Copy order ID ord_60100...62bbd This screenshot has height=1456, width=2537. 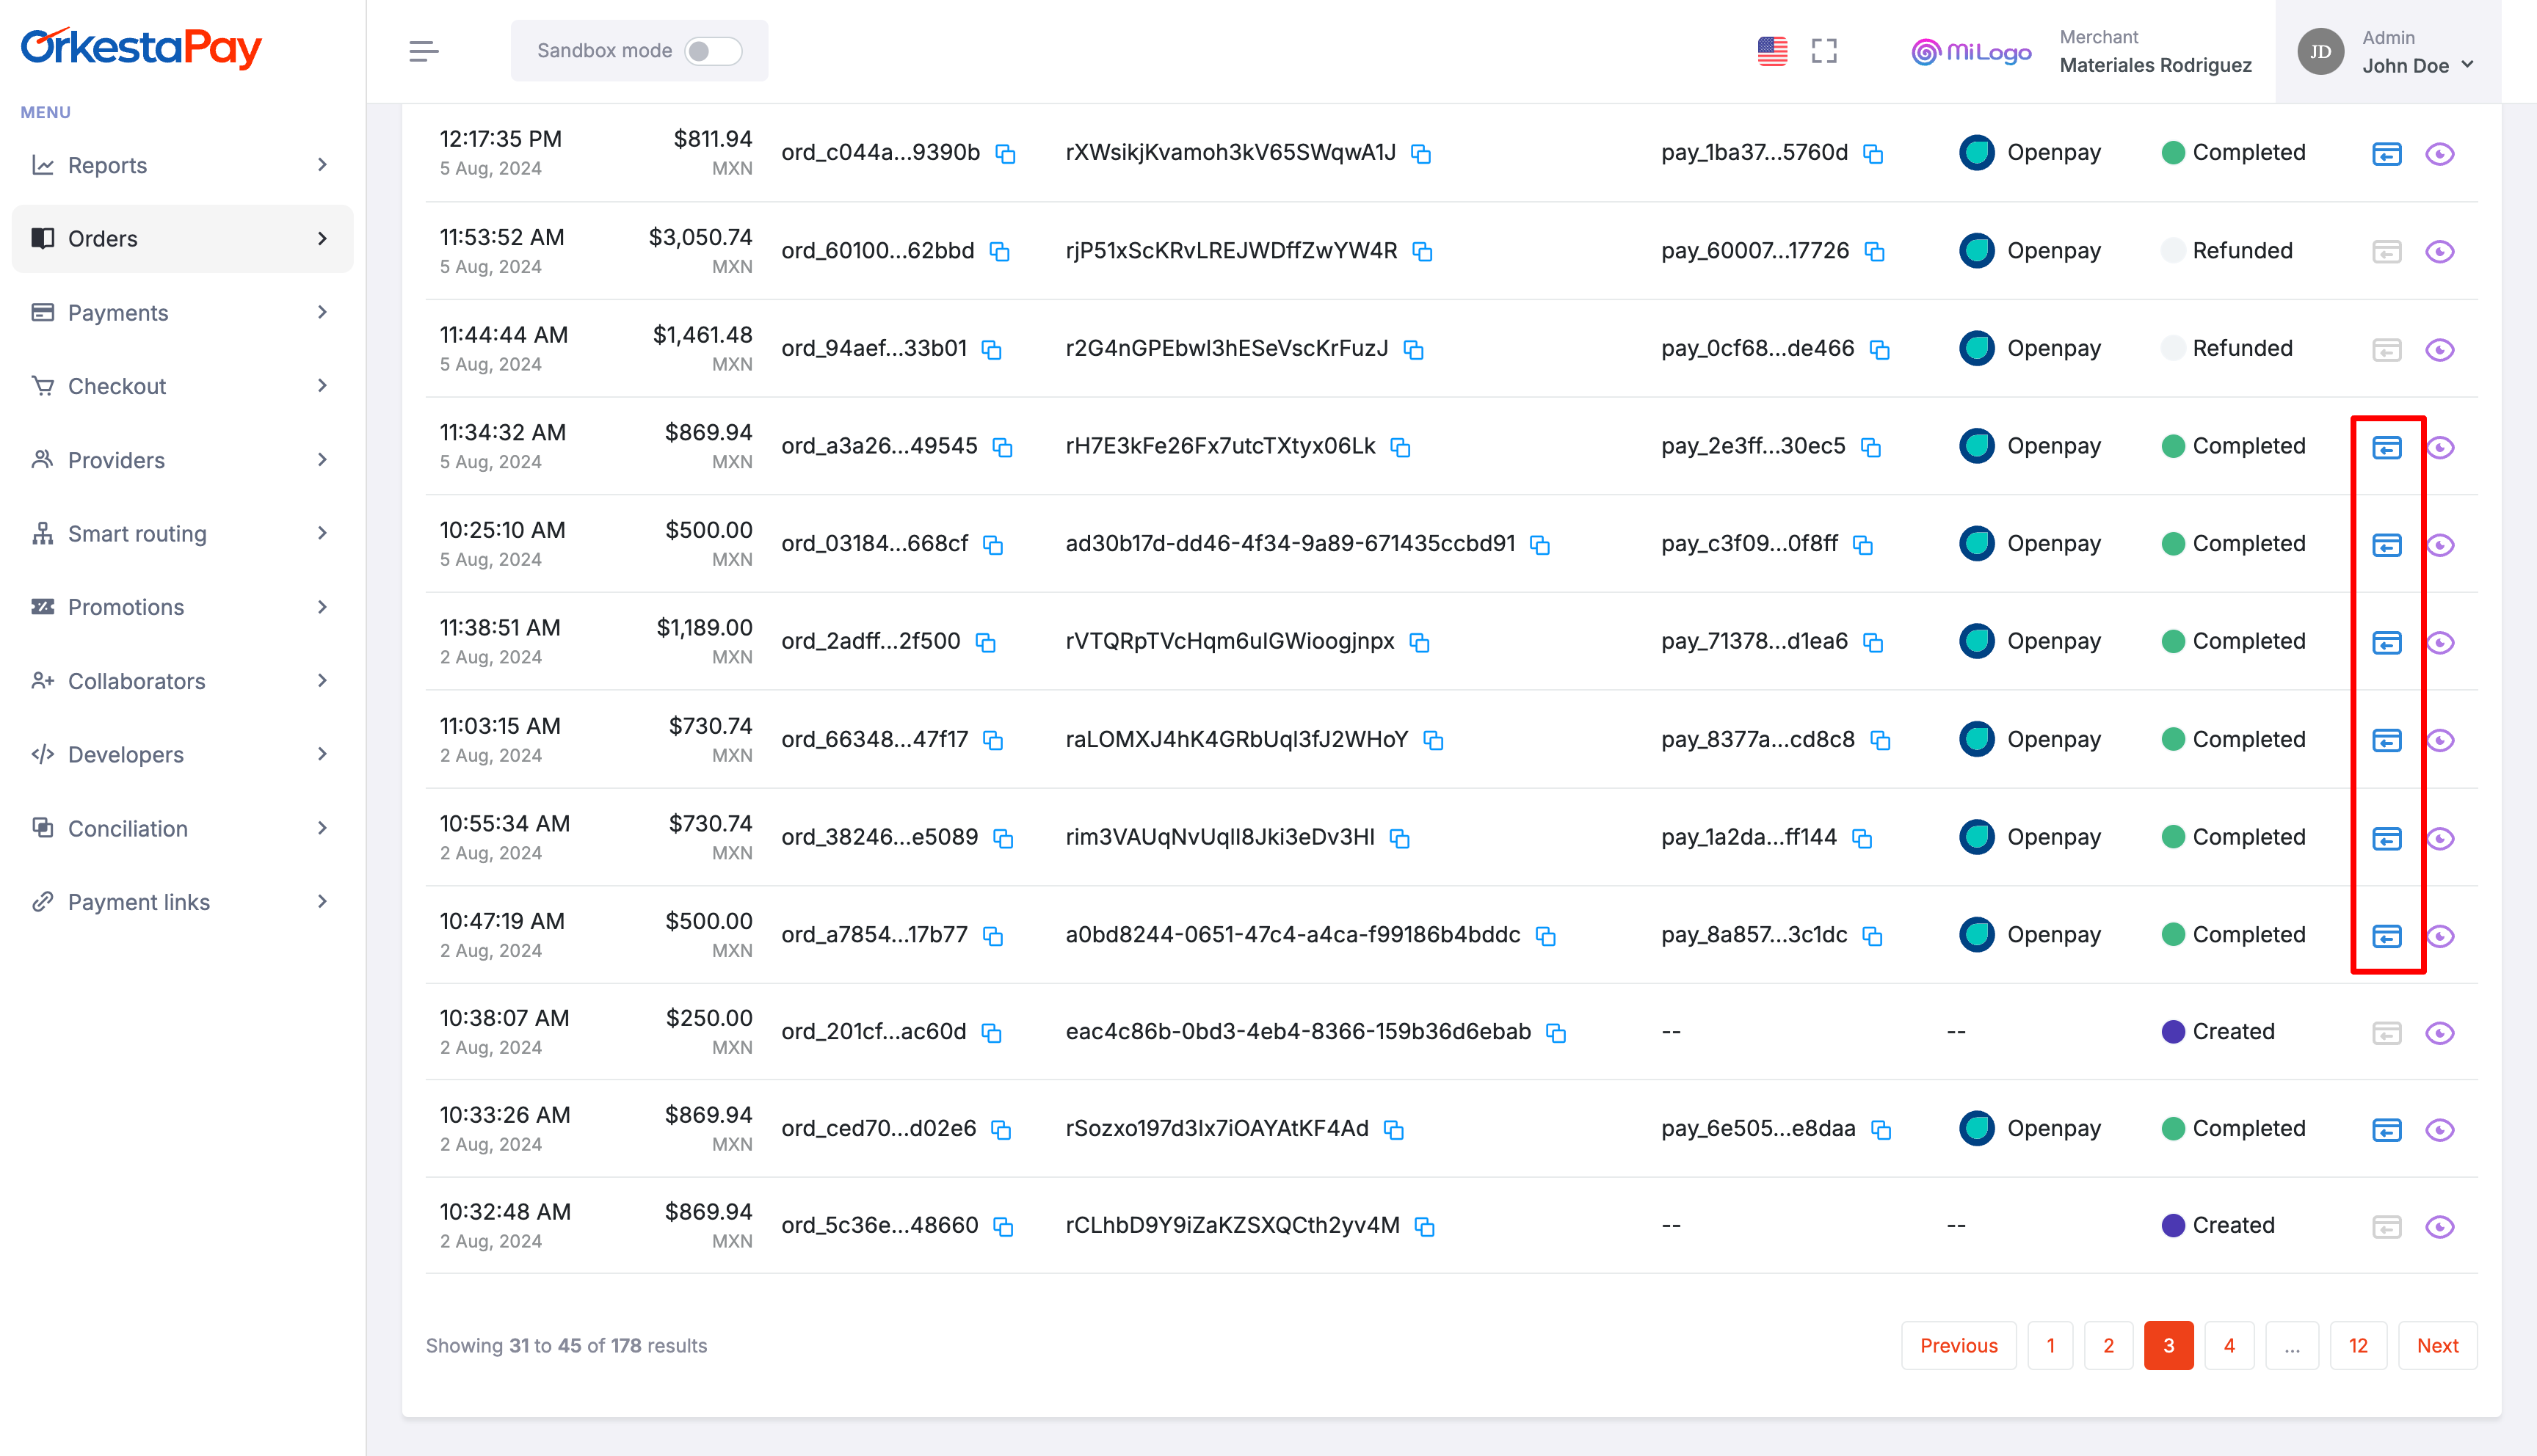coord(1000,252)
